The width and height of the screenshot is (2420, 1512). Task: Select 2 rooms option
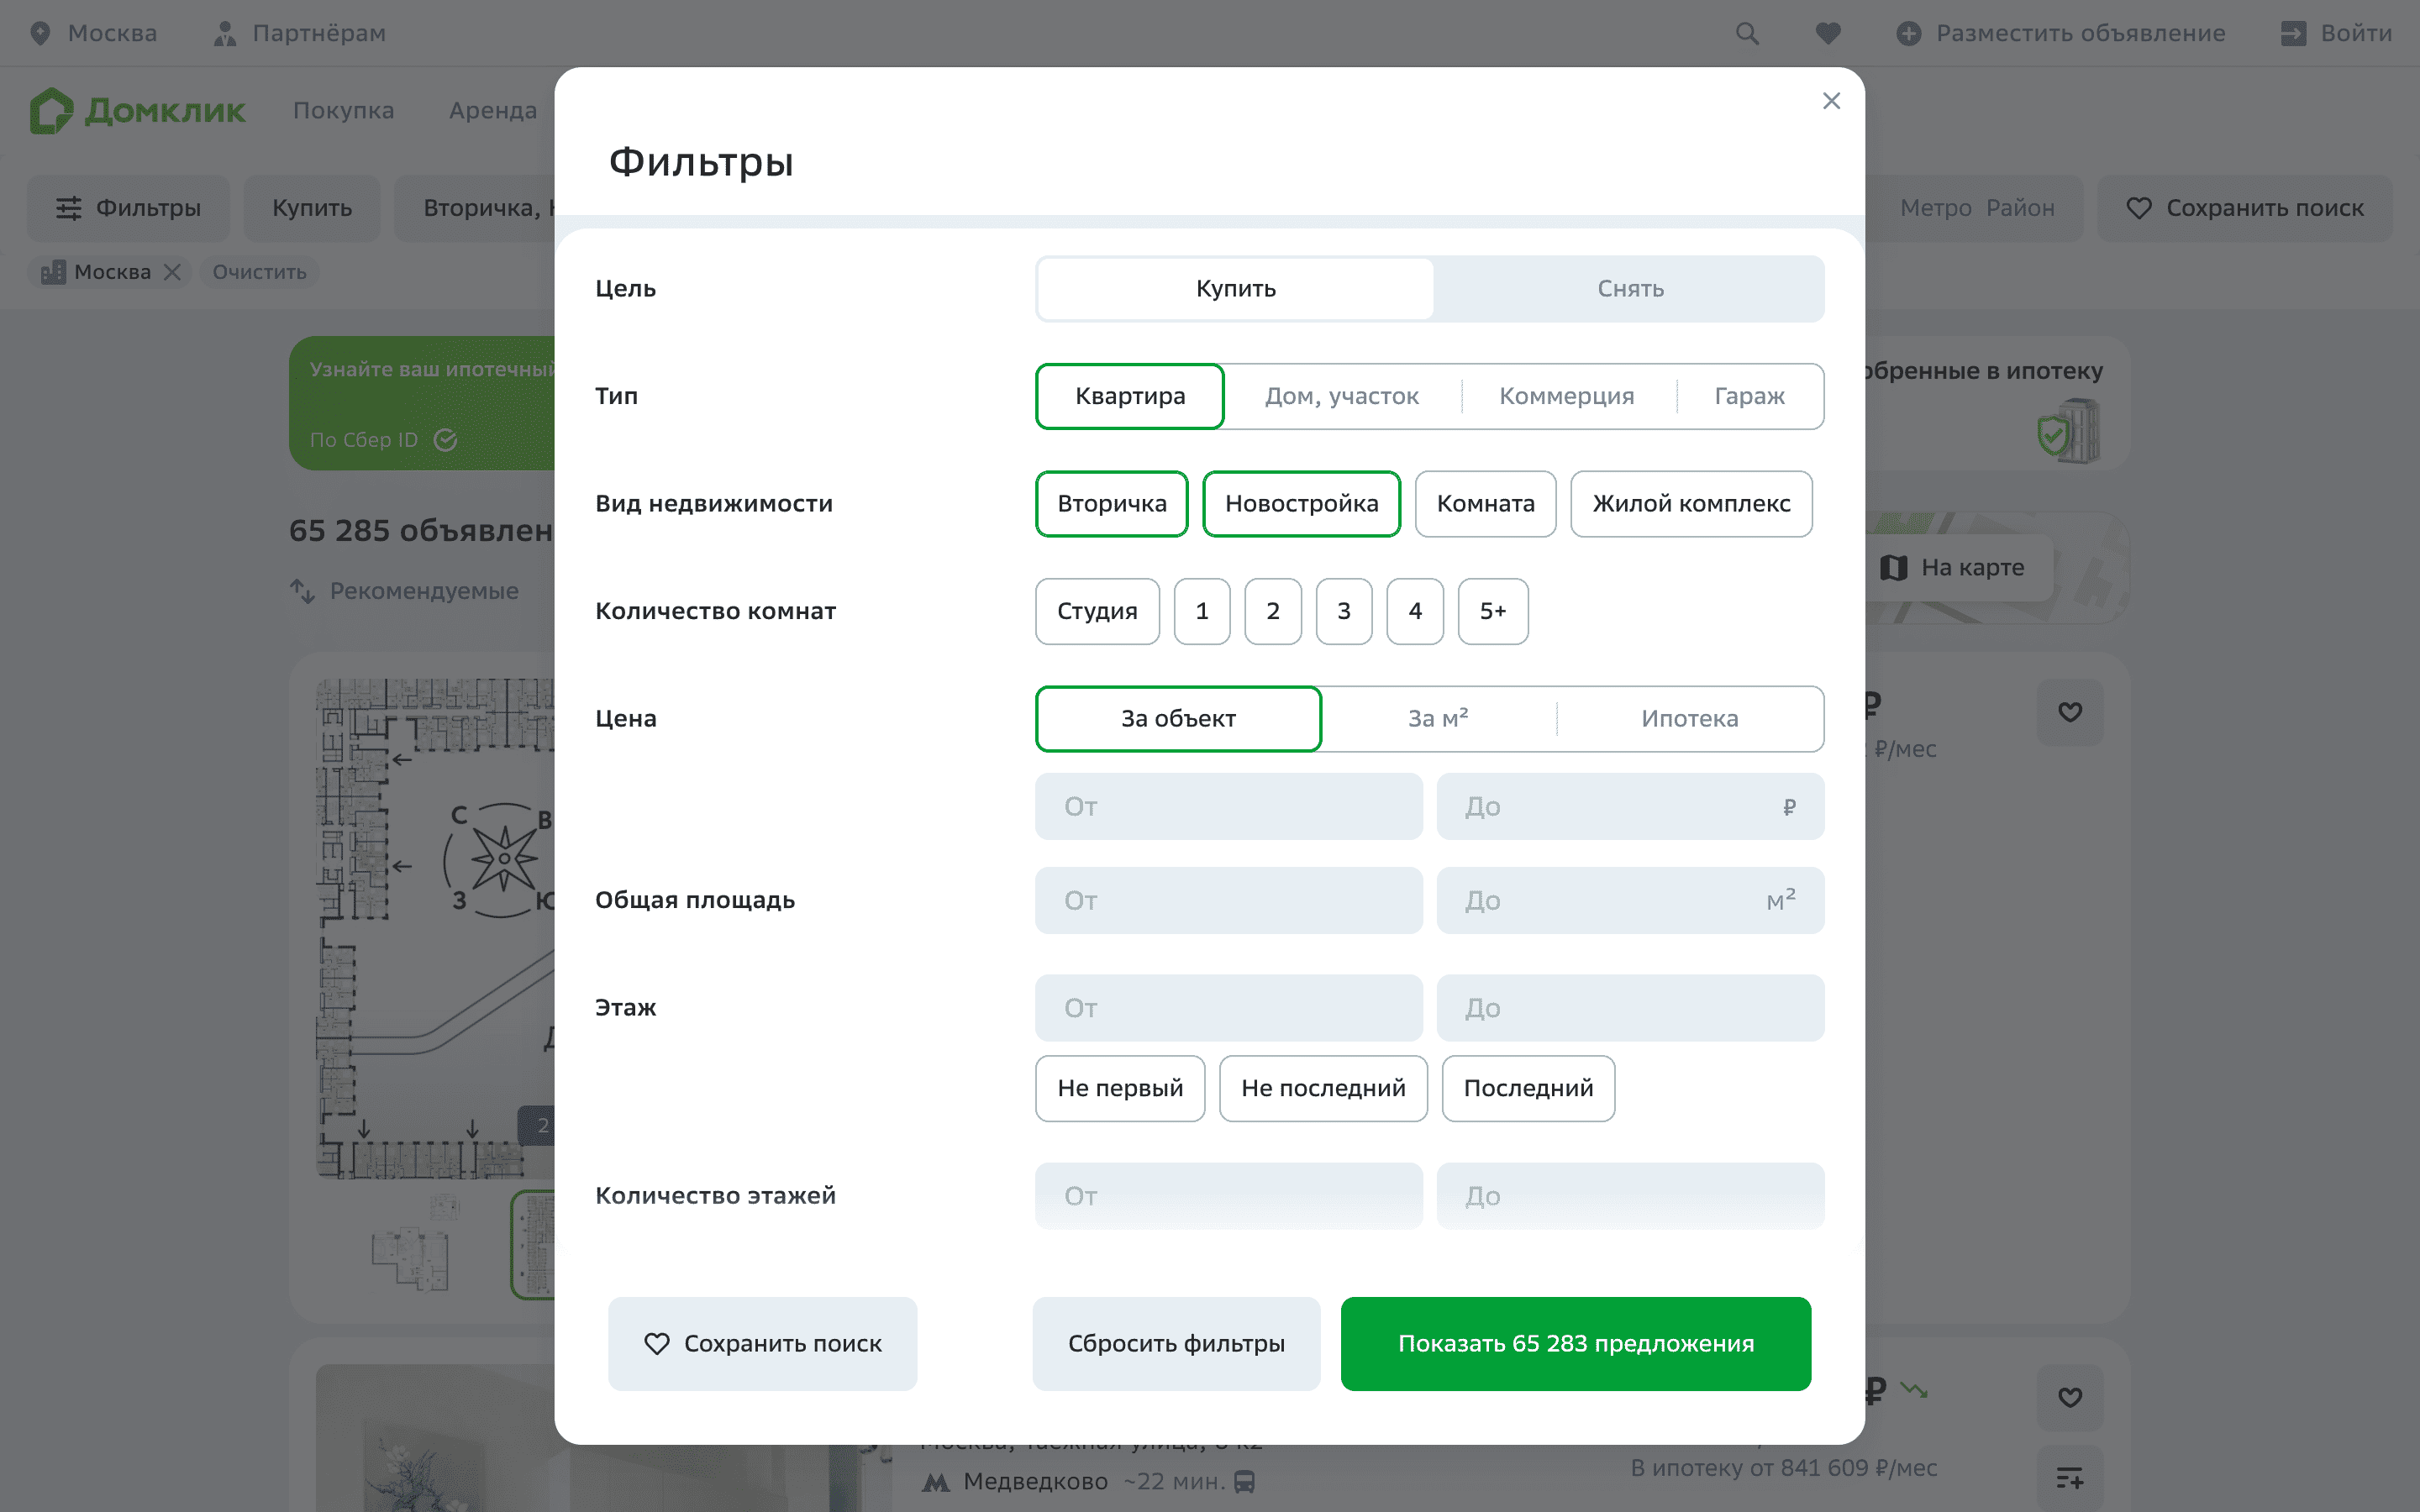(x=1273, y=611)
